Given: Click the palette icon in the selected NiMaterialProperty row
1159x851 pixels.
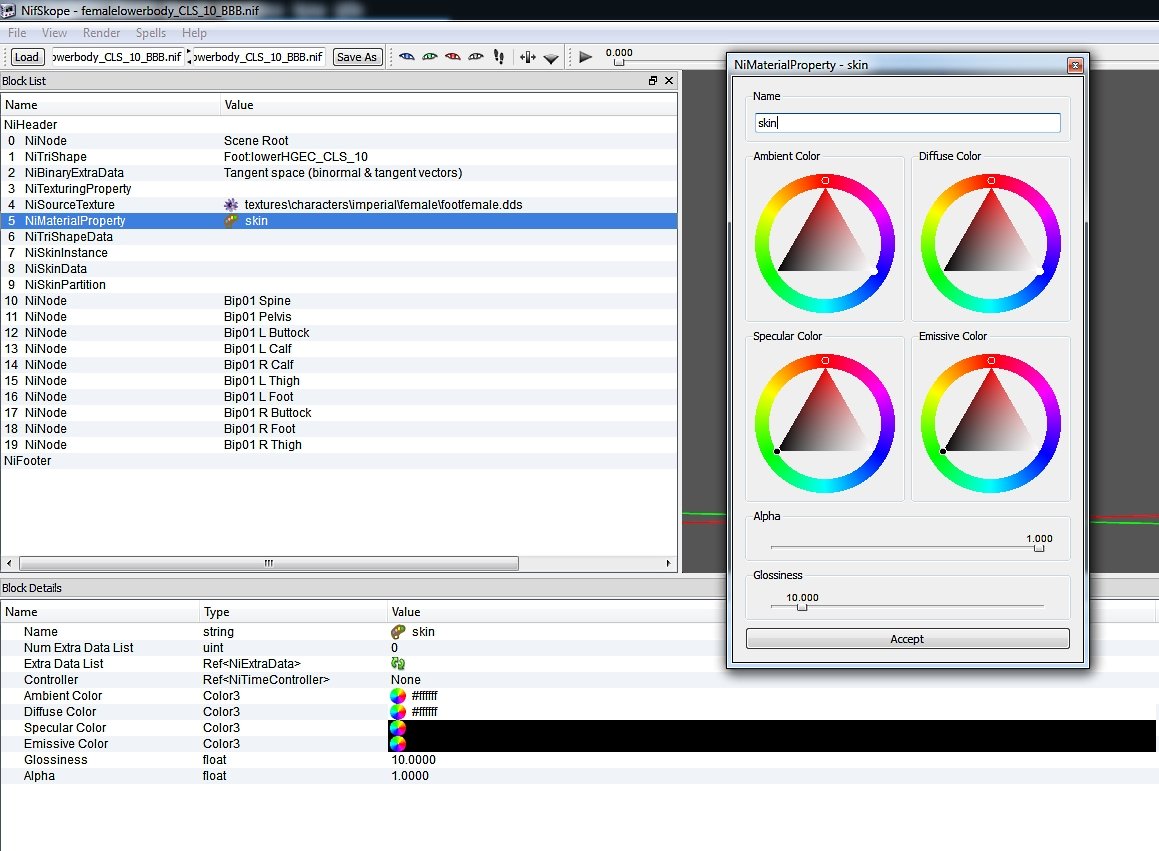Looking at the screenshot, I should (x=231, y=220).
